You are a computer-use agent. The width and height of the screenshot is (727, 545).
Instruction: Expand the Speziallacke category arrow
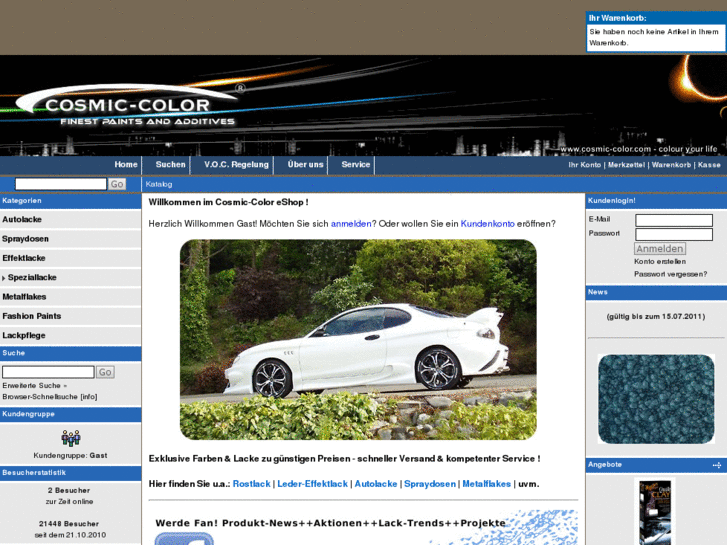tap(4, 278)
